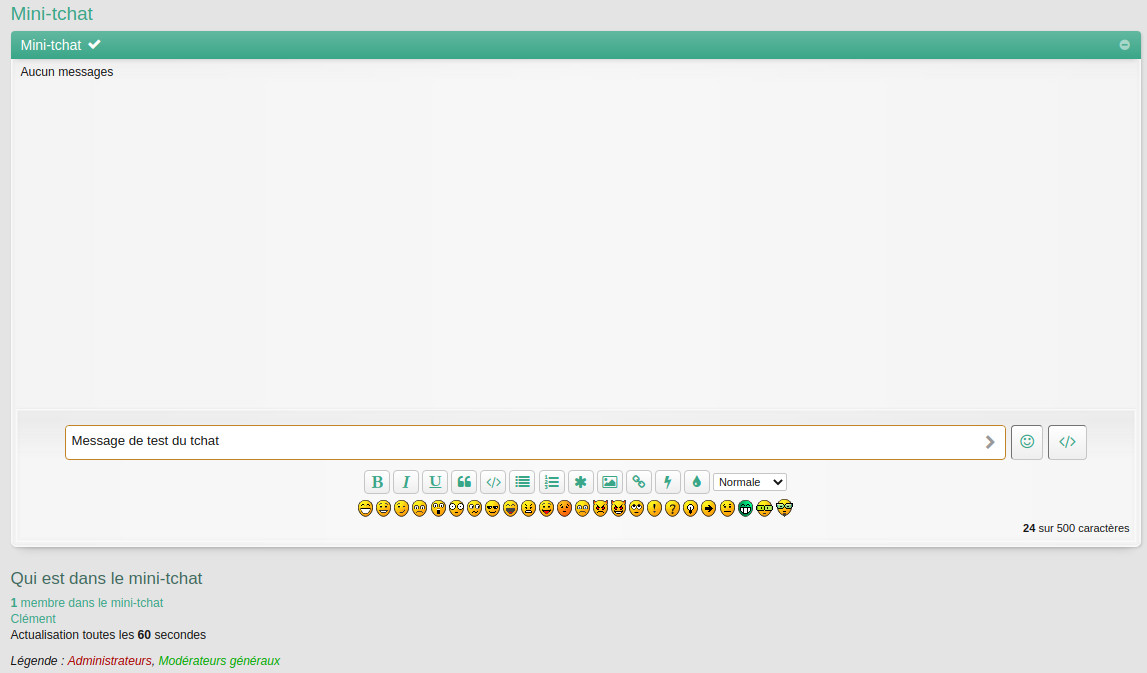Add a numbered list
Image resolution: width=1147 pixels, height=673 pixels.
pyautogui.click(x=552, y=482)
